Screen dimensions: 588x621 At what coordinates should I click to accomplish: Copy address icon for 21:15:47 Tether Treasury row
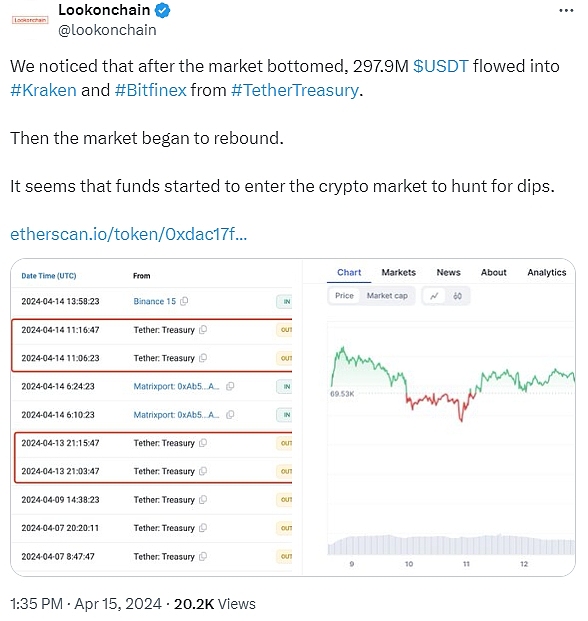[x=203, y=443]
